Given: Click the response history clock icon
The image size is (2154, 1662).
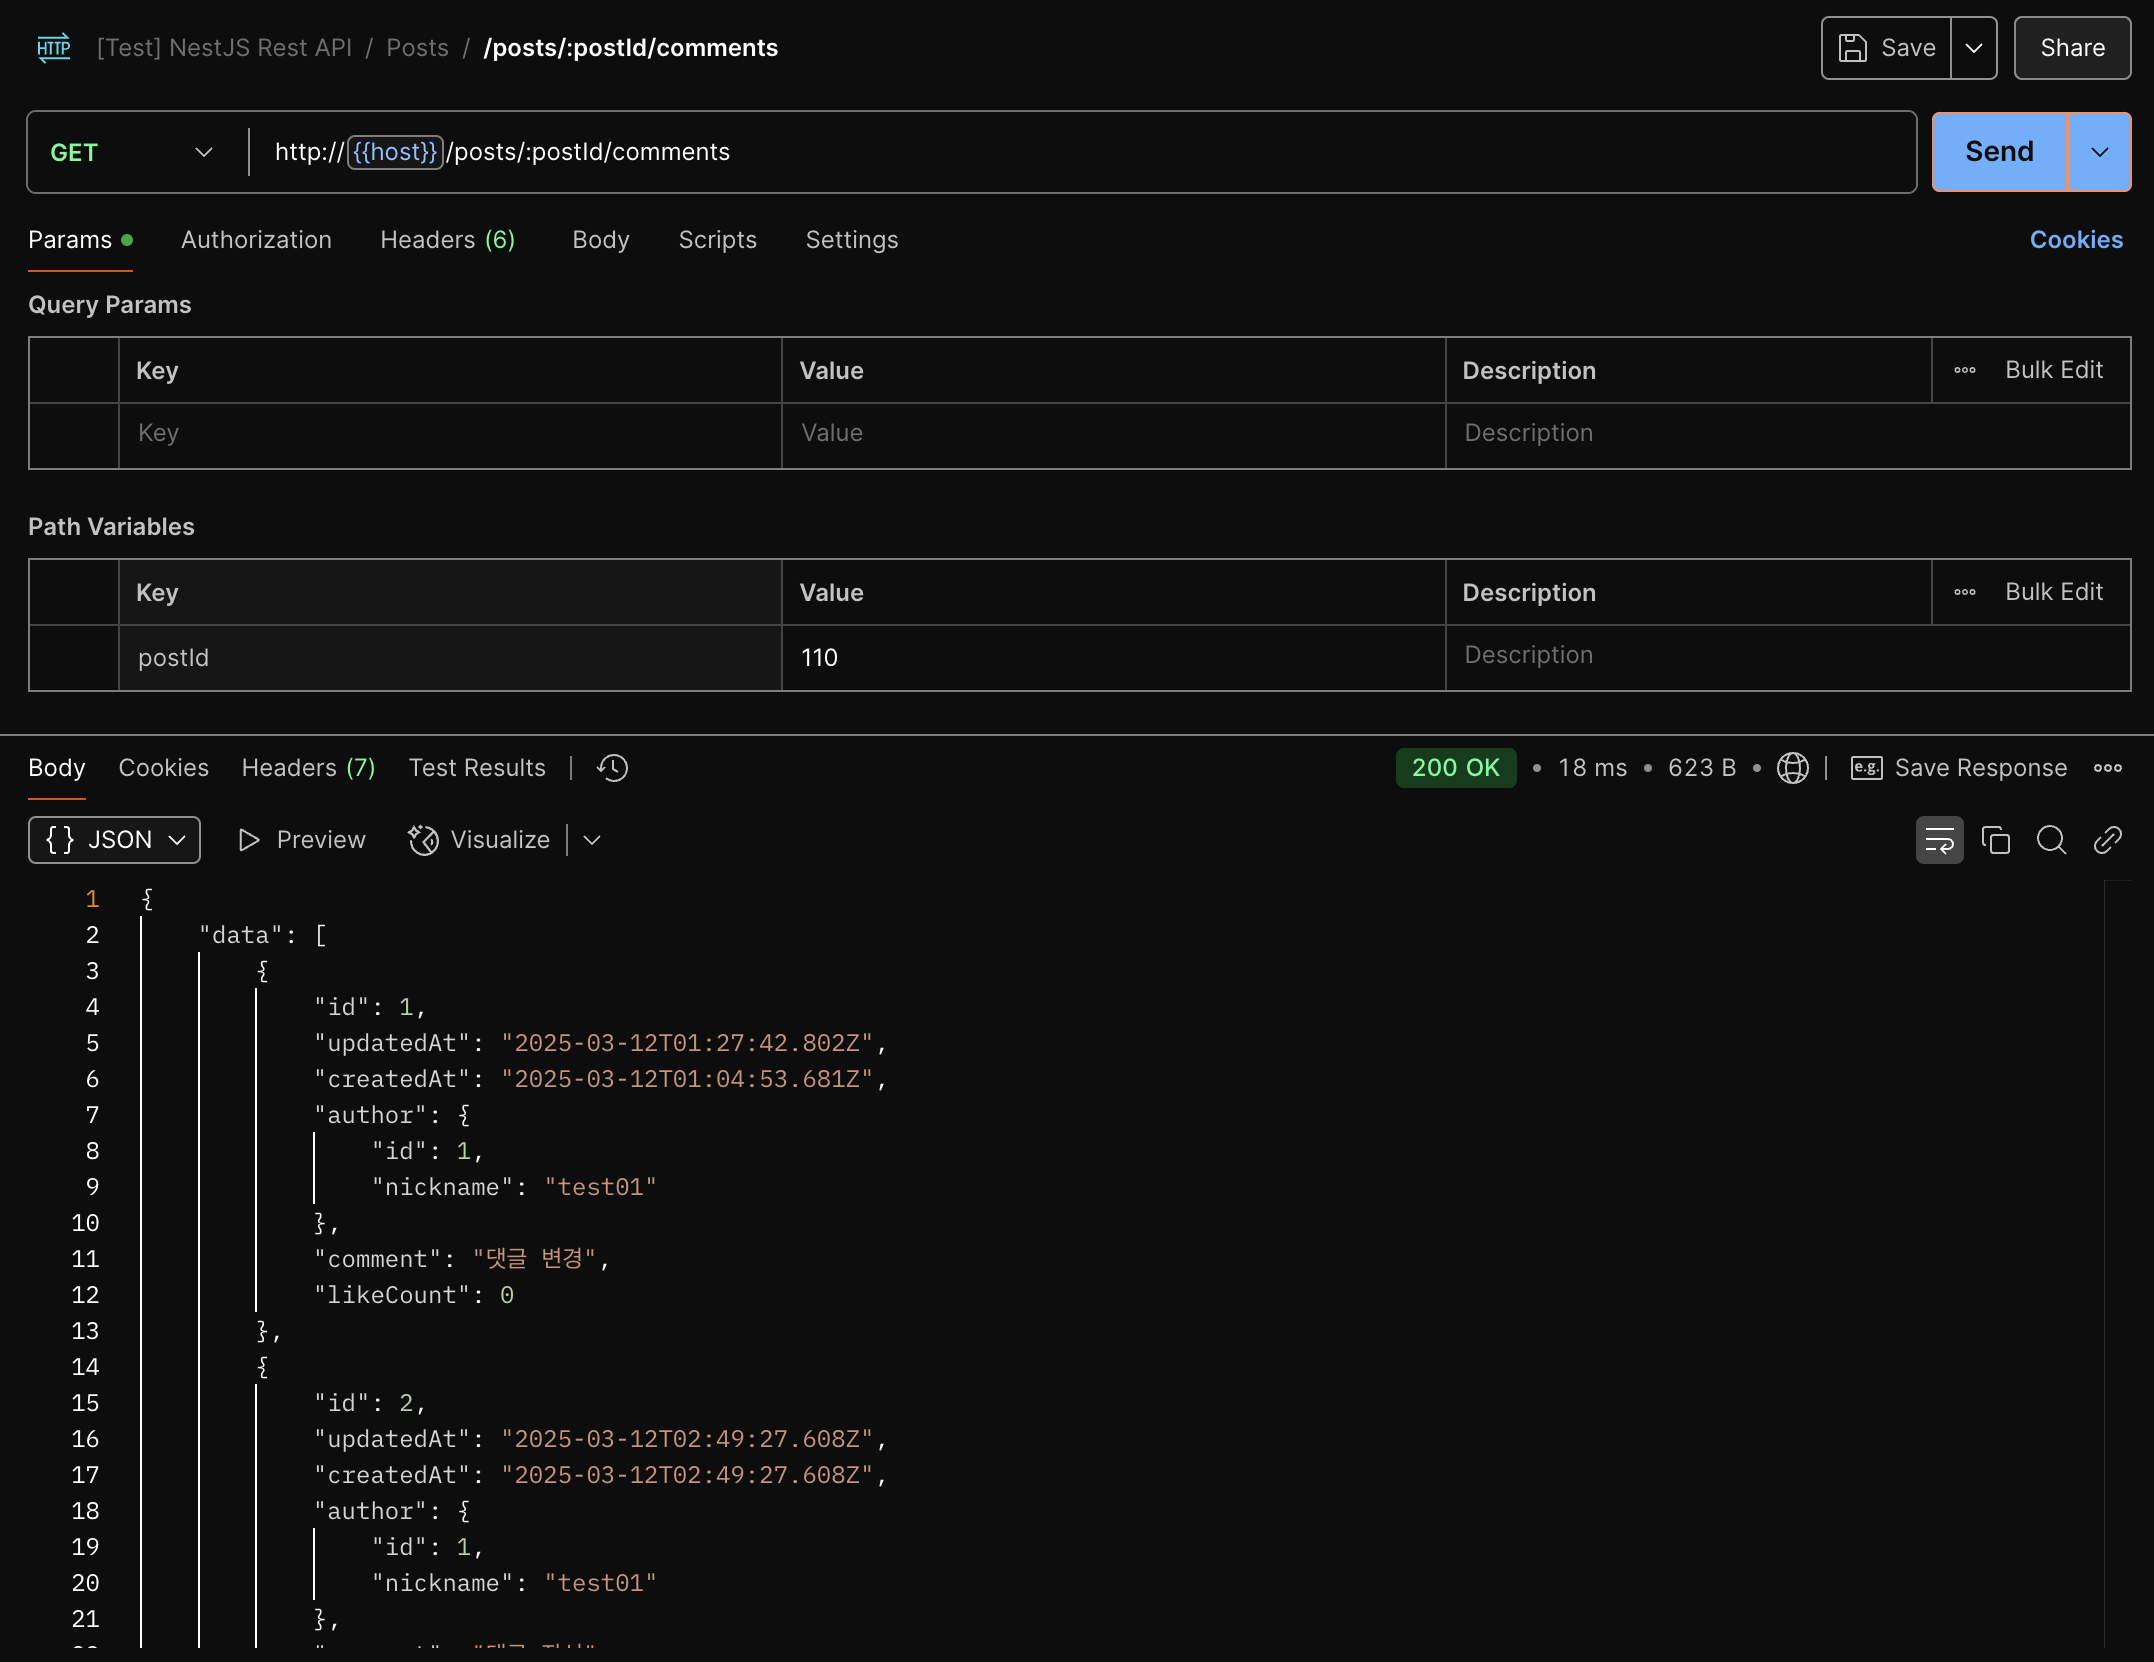Looking at the screenshot, I should (x=612, y=768).
